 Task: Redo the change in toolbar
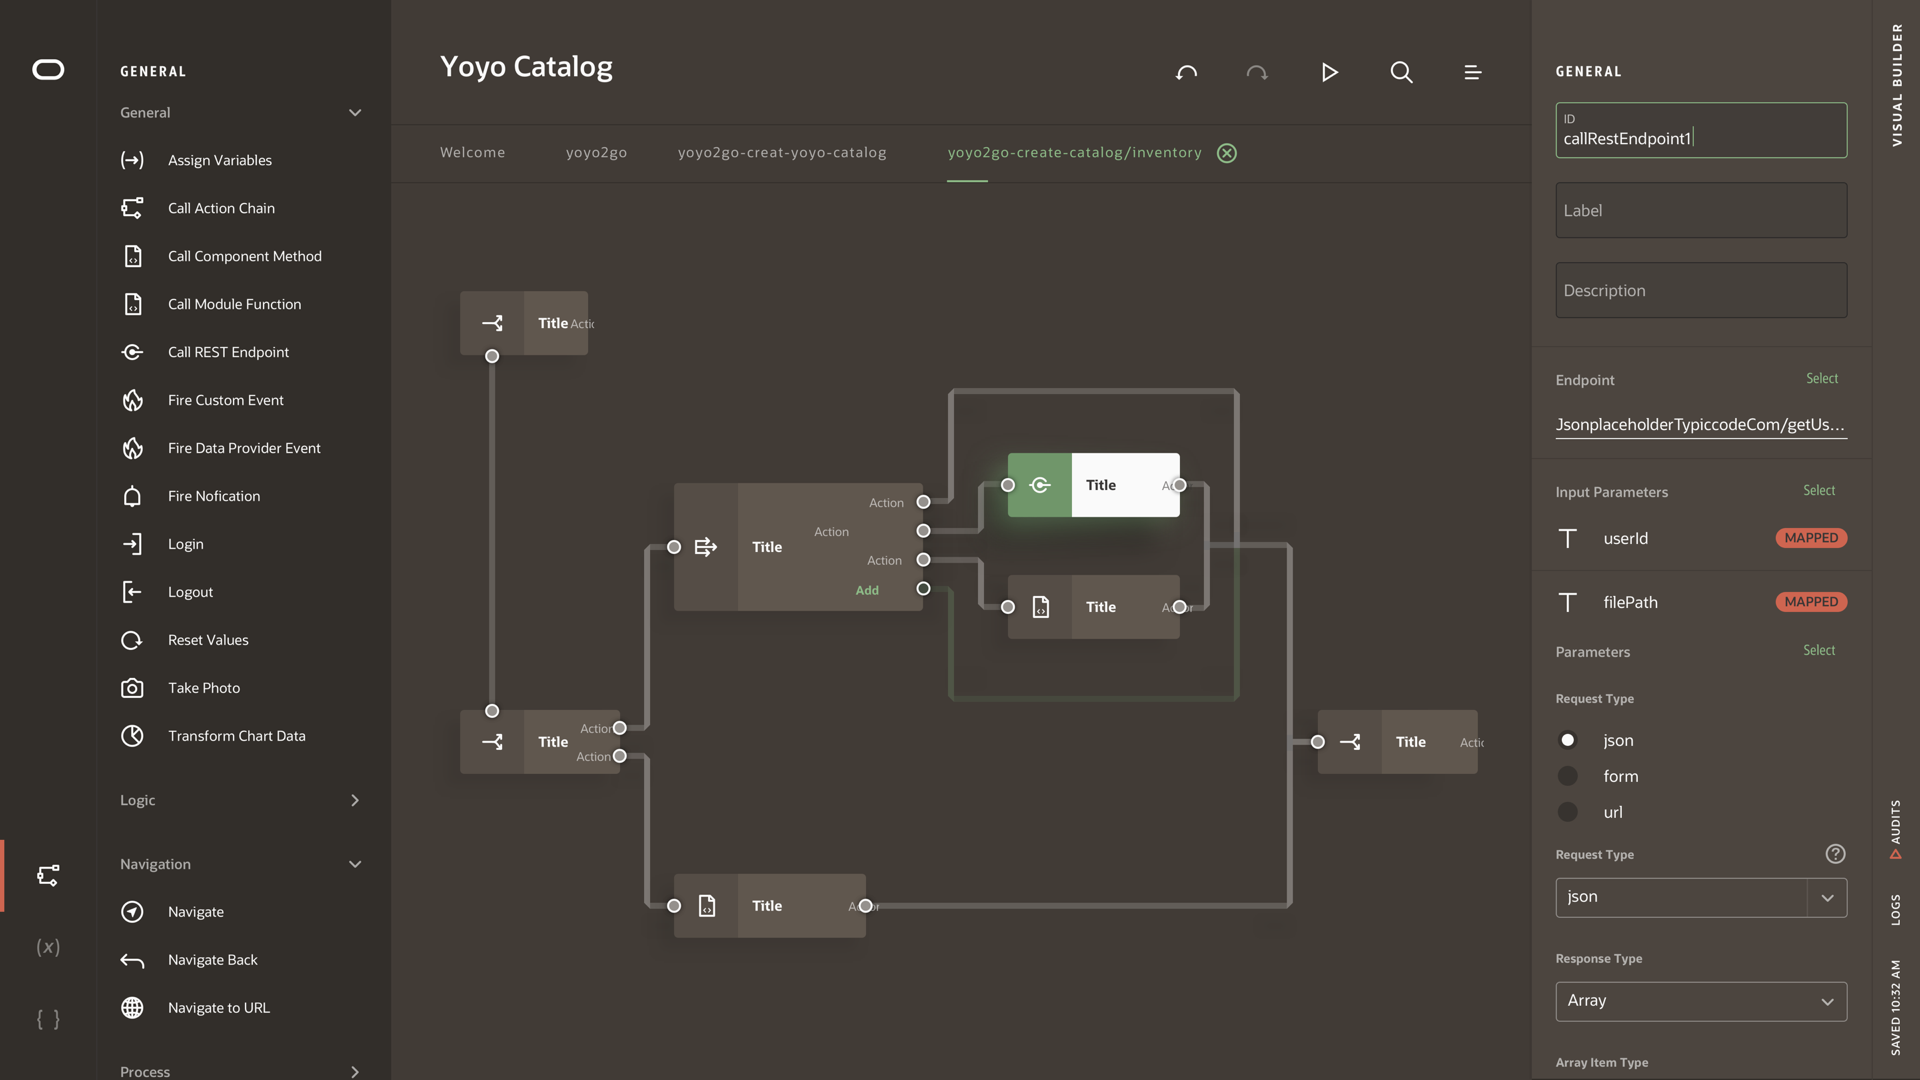(1257, 72)
